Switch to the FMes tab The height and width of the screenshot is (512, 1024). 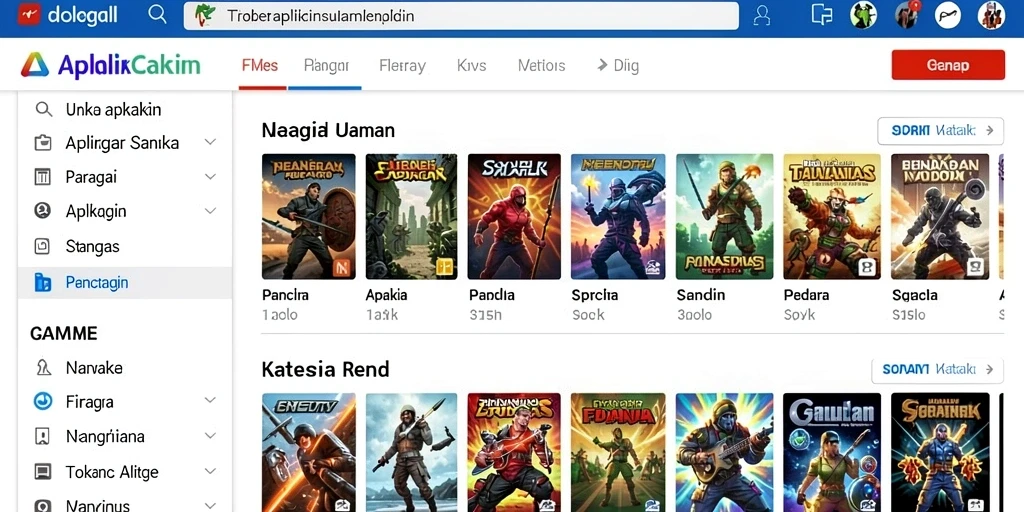pos(260,65)
